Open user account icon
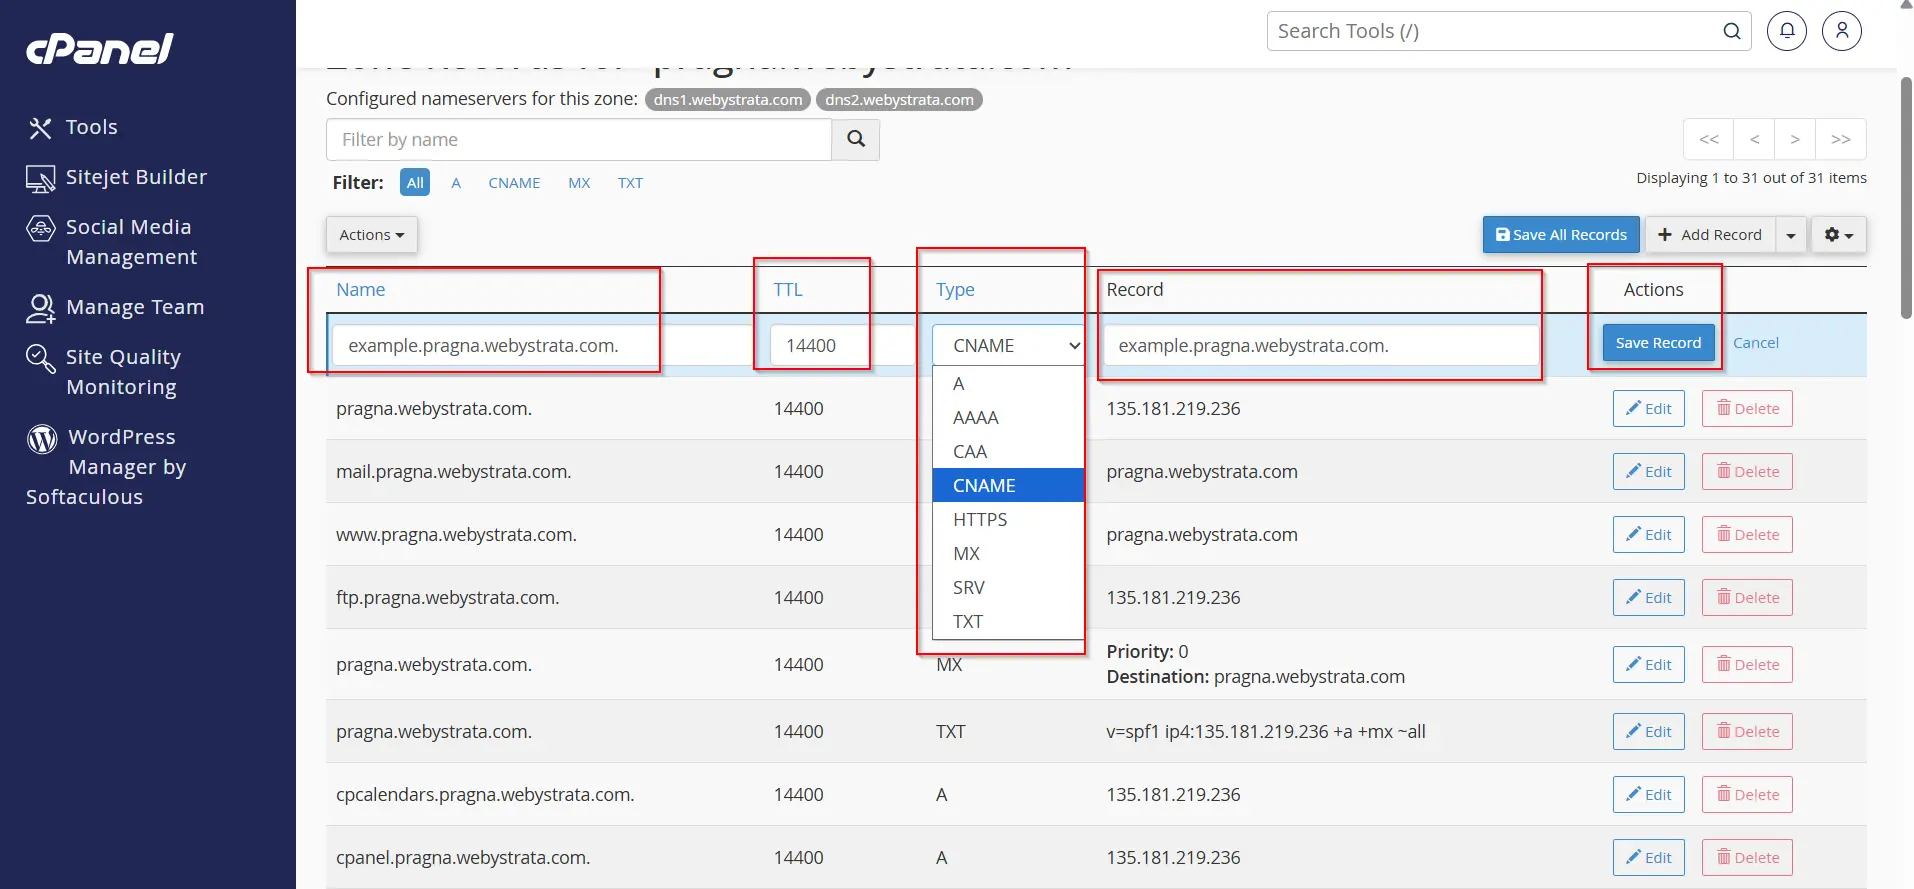 1842,31
